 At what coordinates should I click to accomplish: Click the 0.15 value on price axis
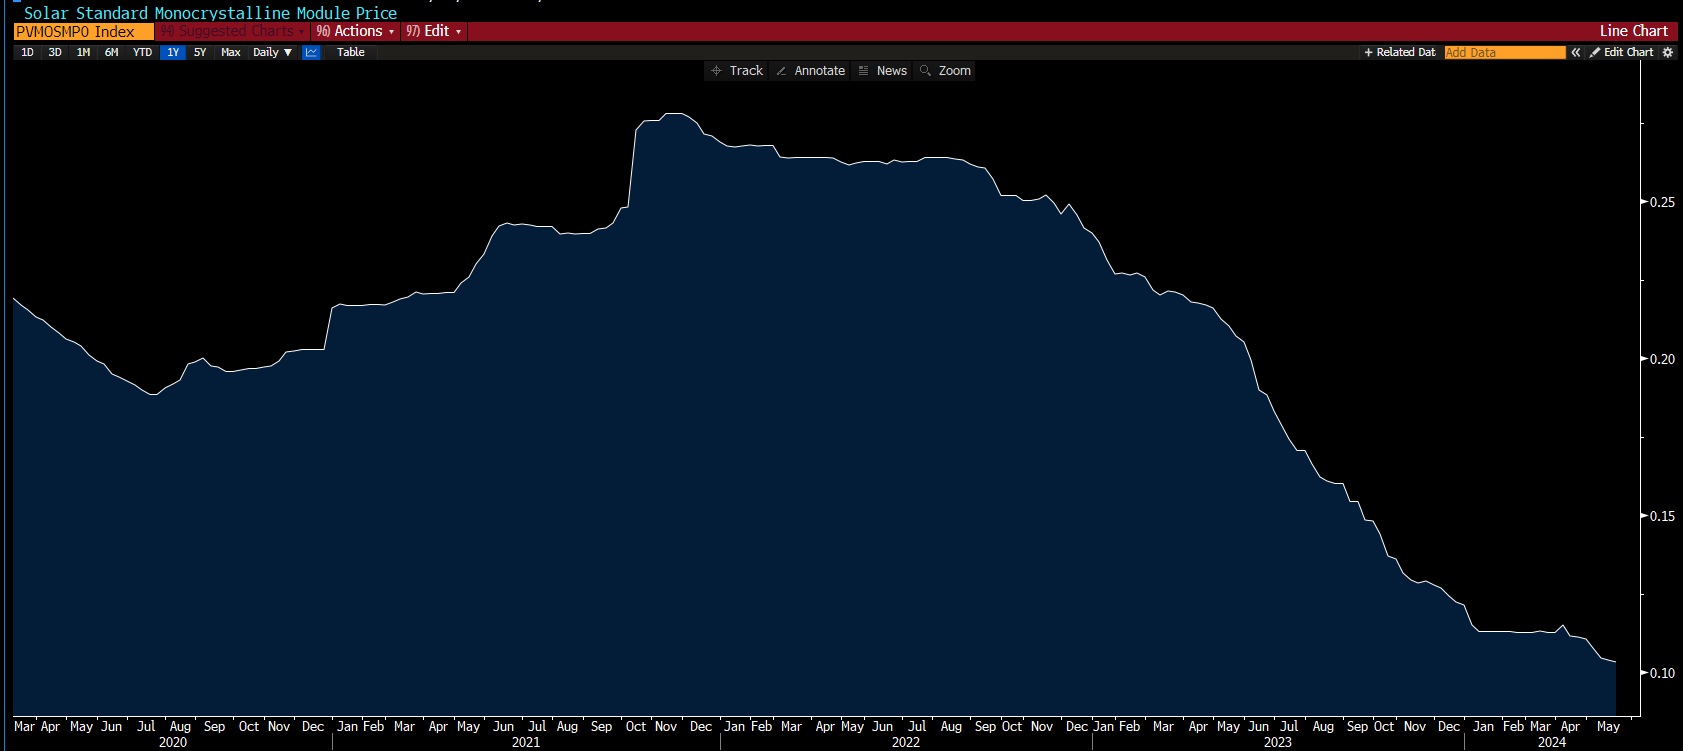coord(1662,516)
